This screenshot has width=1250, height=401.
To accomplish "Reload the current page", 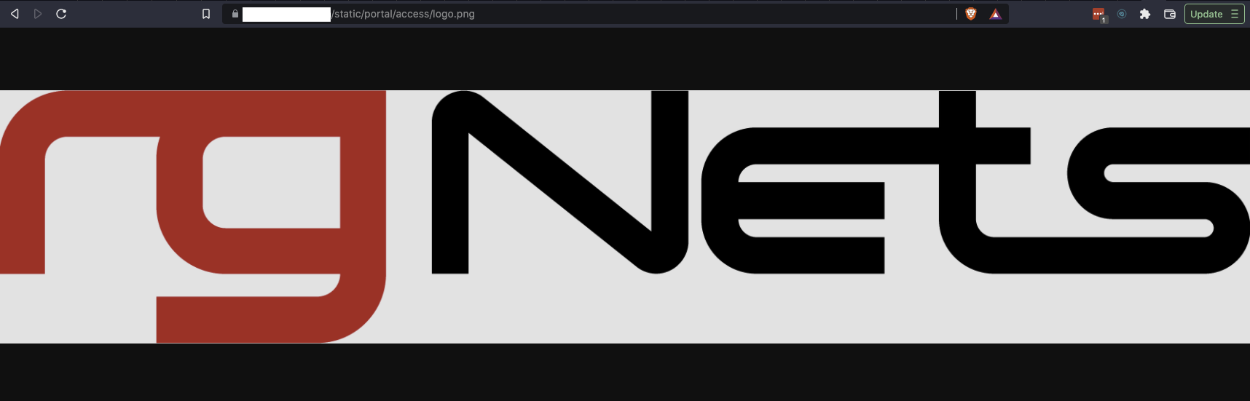I will [61, 14].
